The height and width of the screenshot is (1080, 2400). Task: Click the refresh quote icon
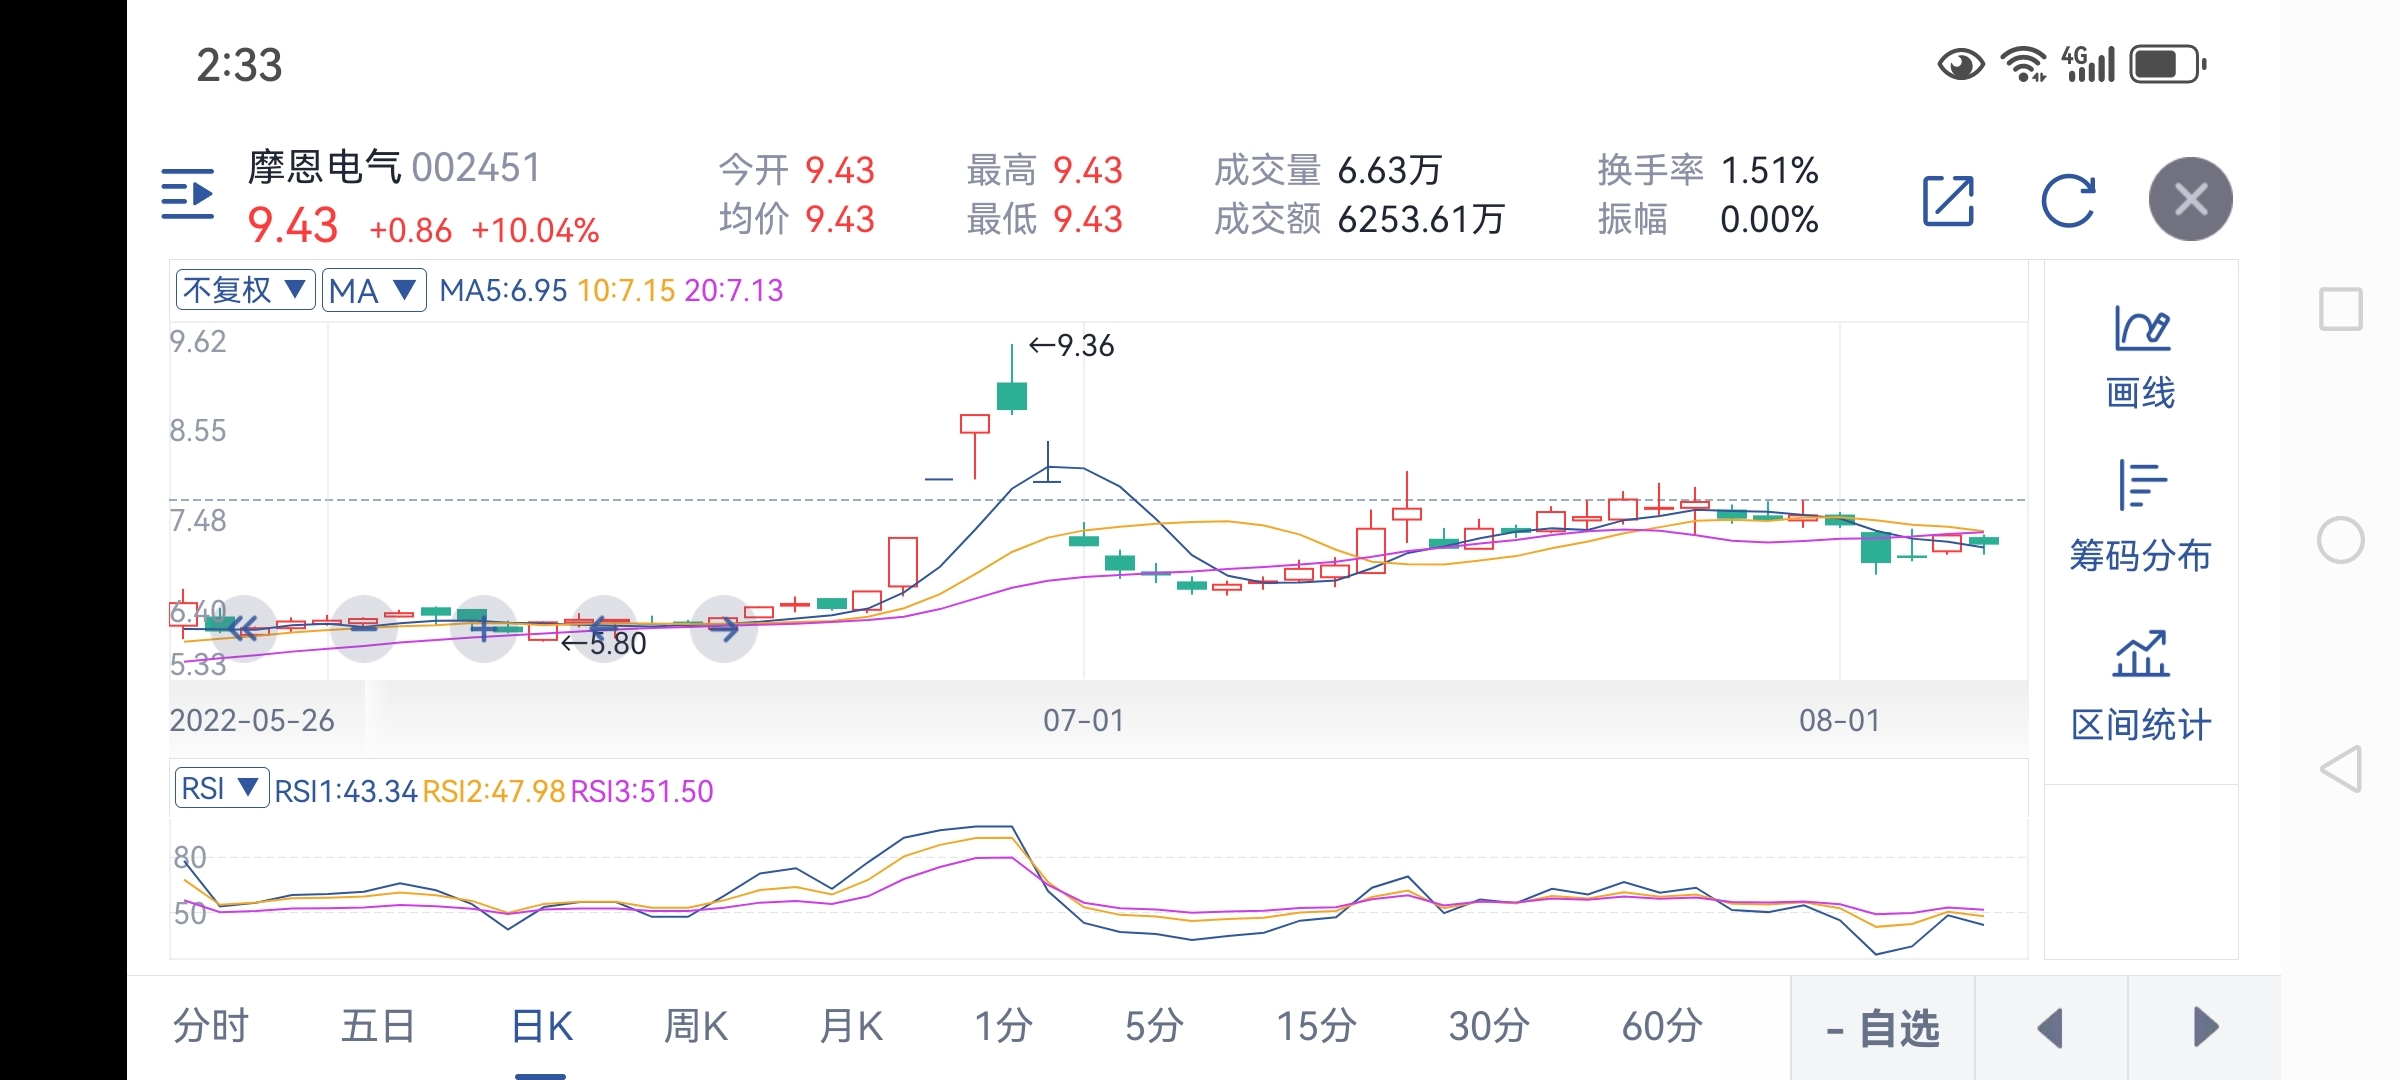(2067, 201)
